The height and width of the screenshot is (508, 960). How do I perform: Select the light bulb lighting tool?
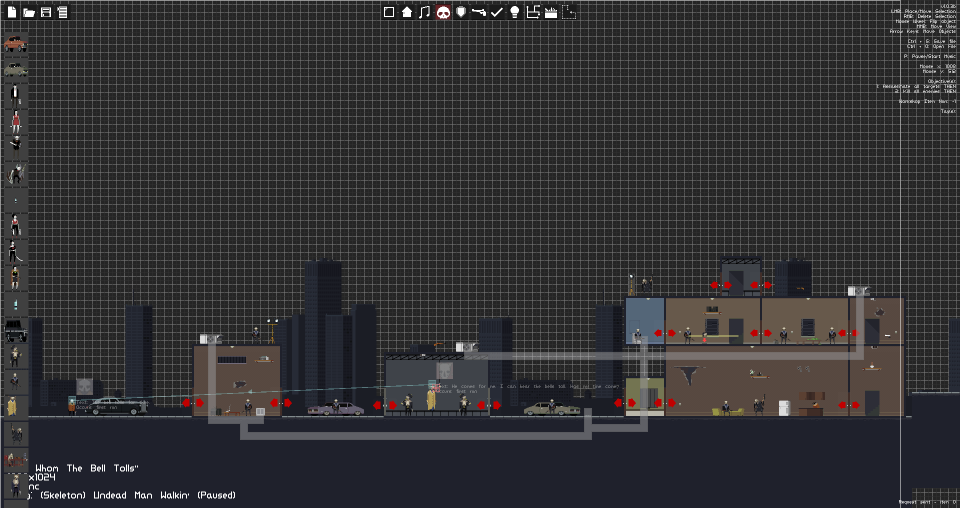515,12
